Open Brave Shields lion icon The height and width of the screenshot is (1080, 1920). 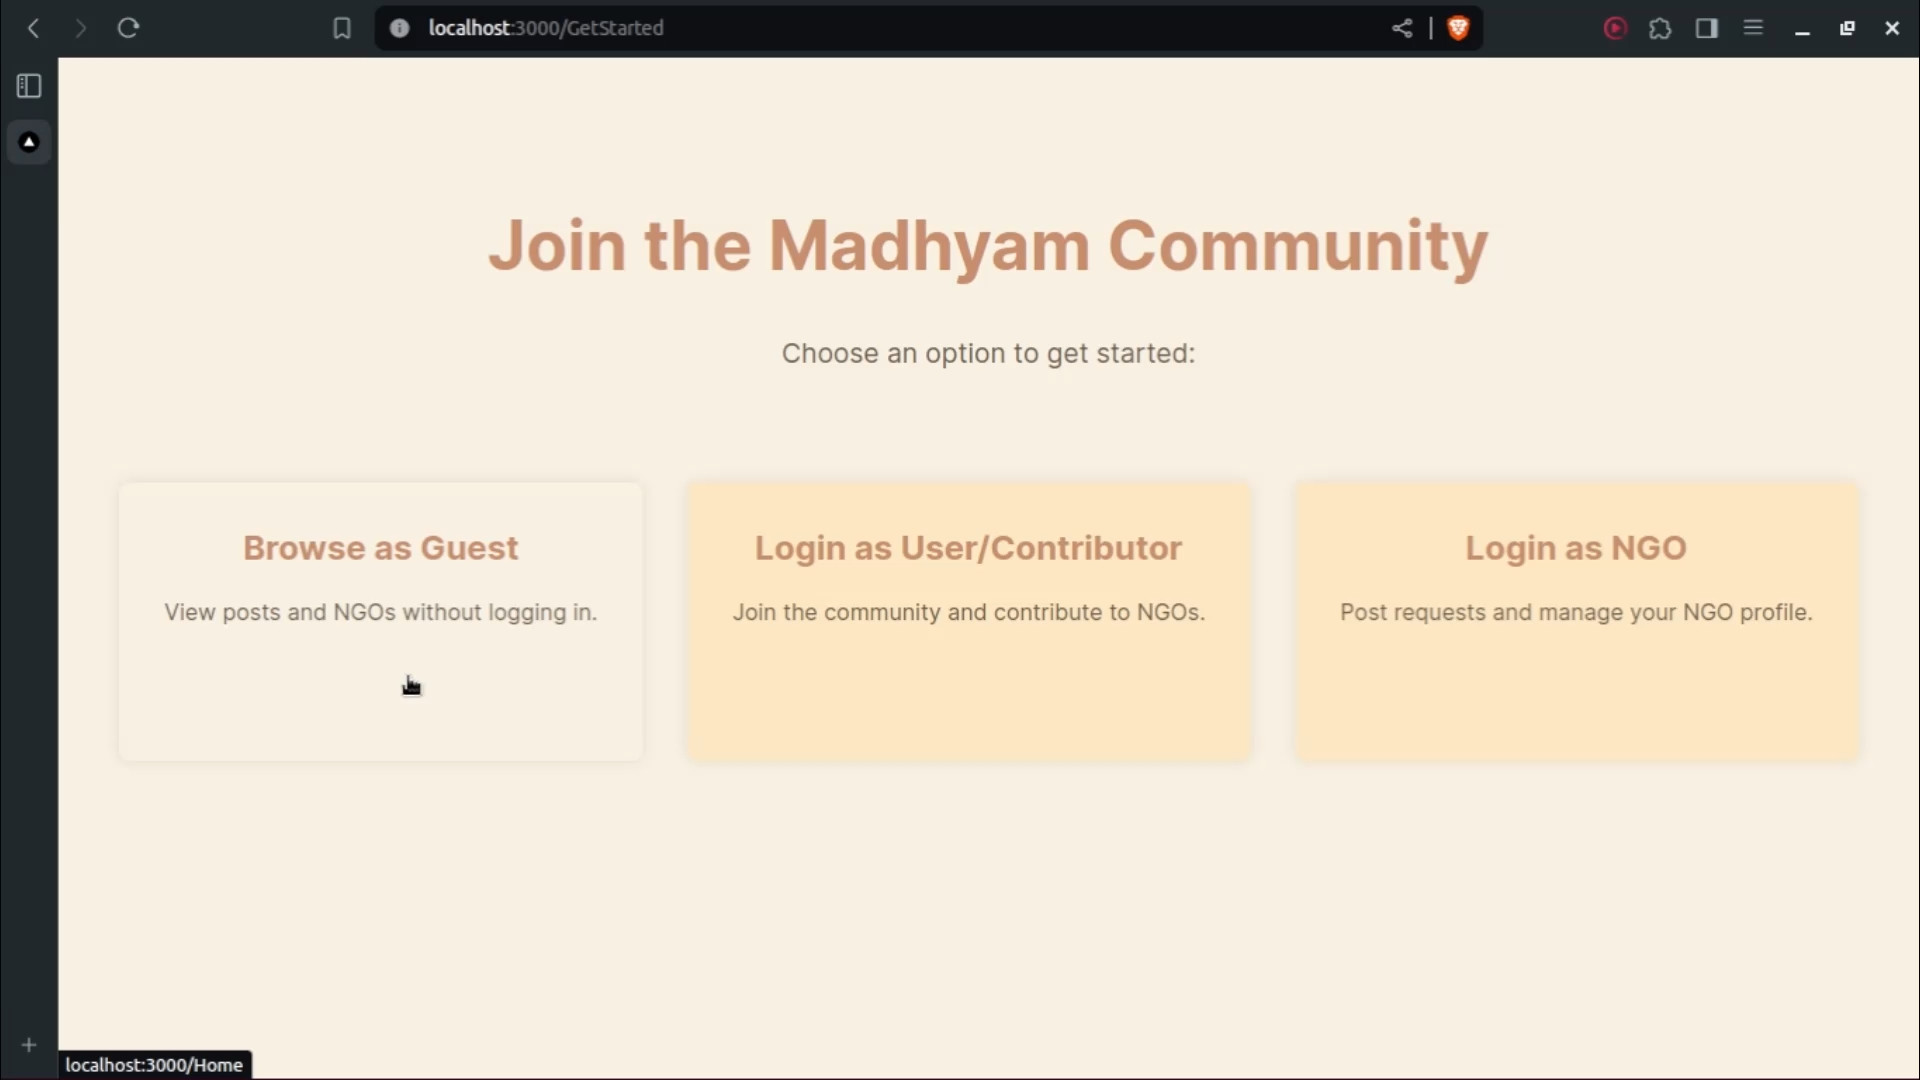pos(1458,28)
